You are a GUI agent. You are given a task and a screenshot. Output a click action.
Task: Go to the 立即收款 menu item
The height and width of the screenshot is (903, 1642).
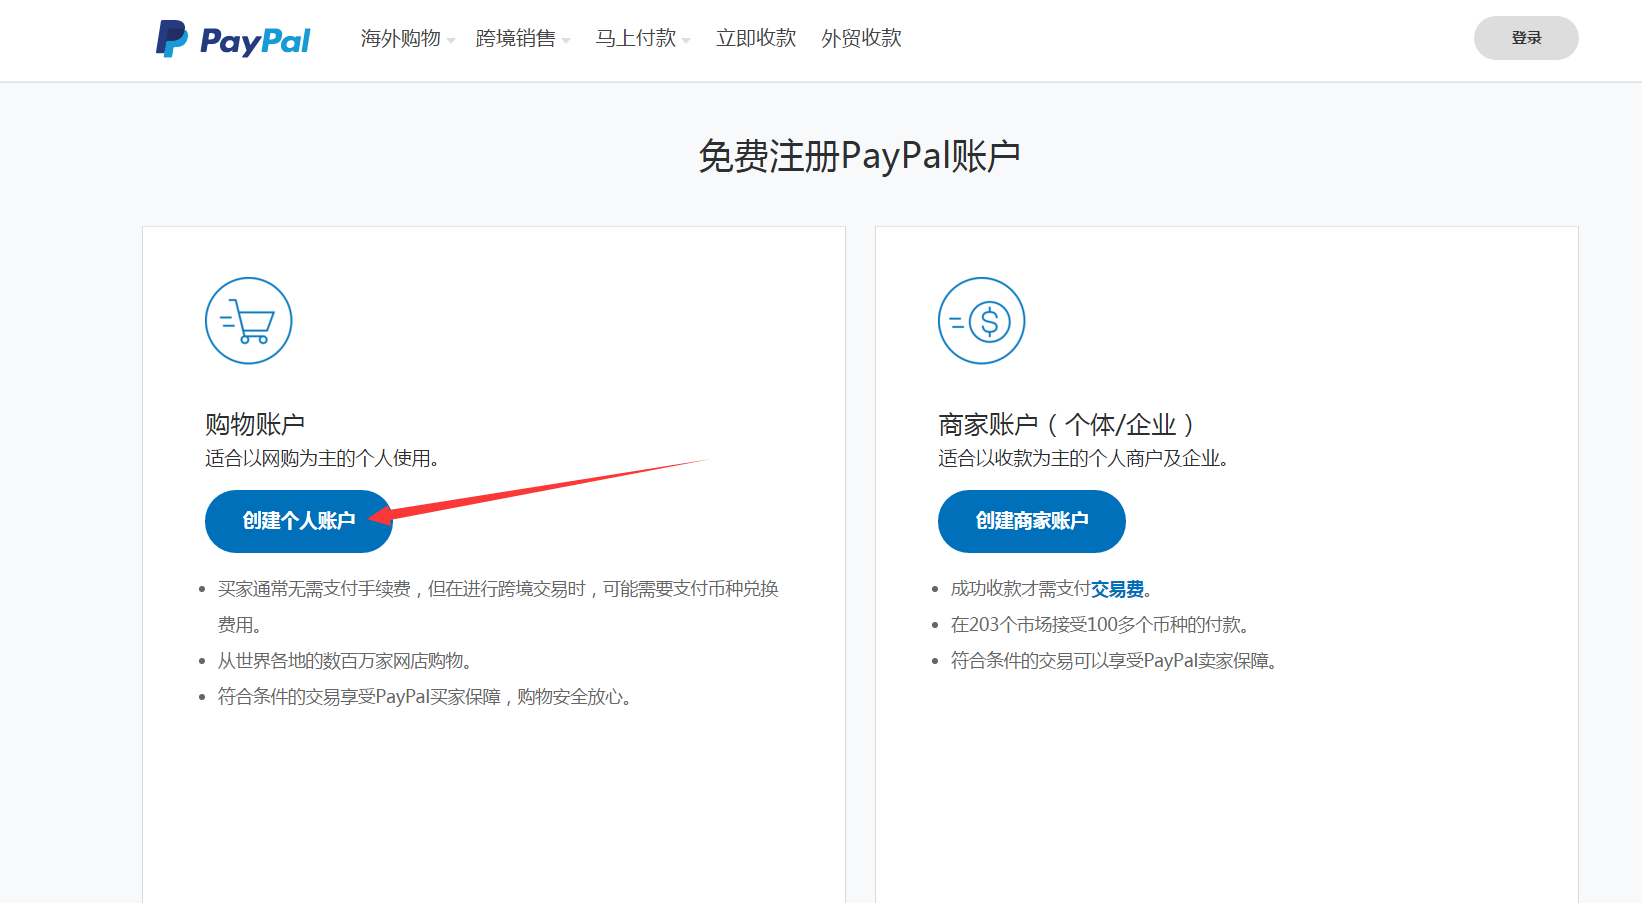756,39
